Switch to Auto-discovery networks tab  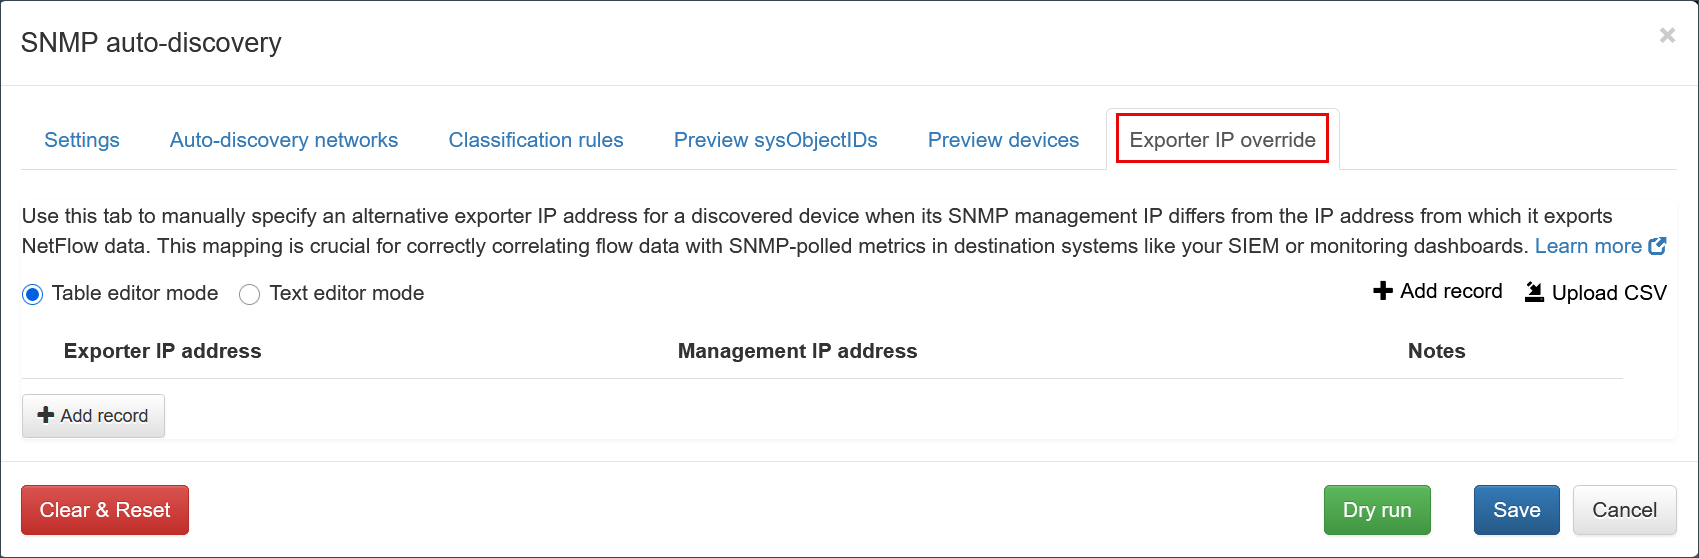(x=284, y=140)
